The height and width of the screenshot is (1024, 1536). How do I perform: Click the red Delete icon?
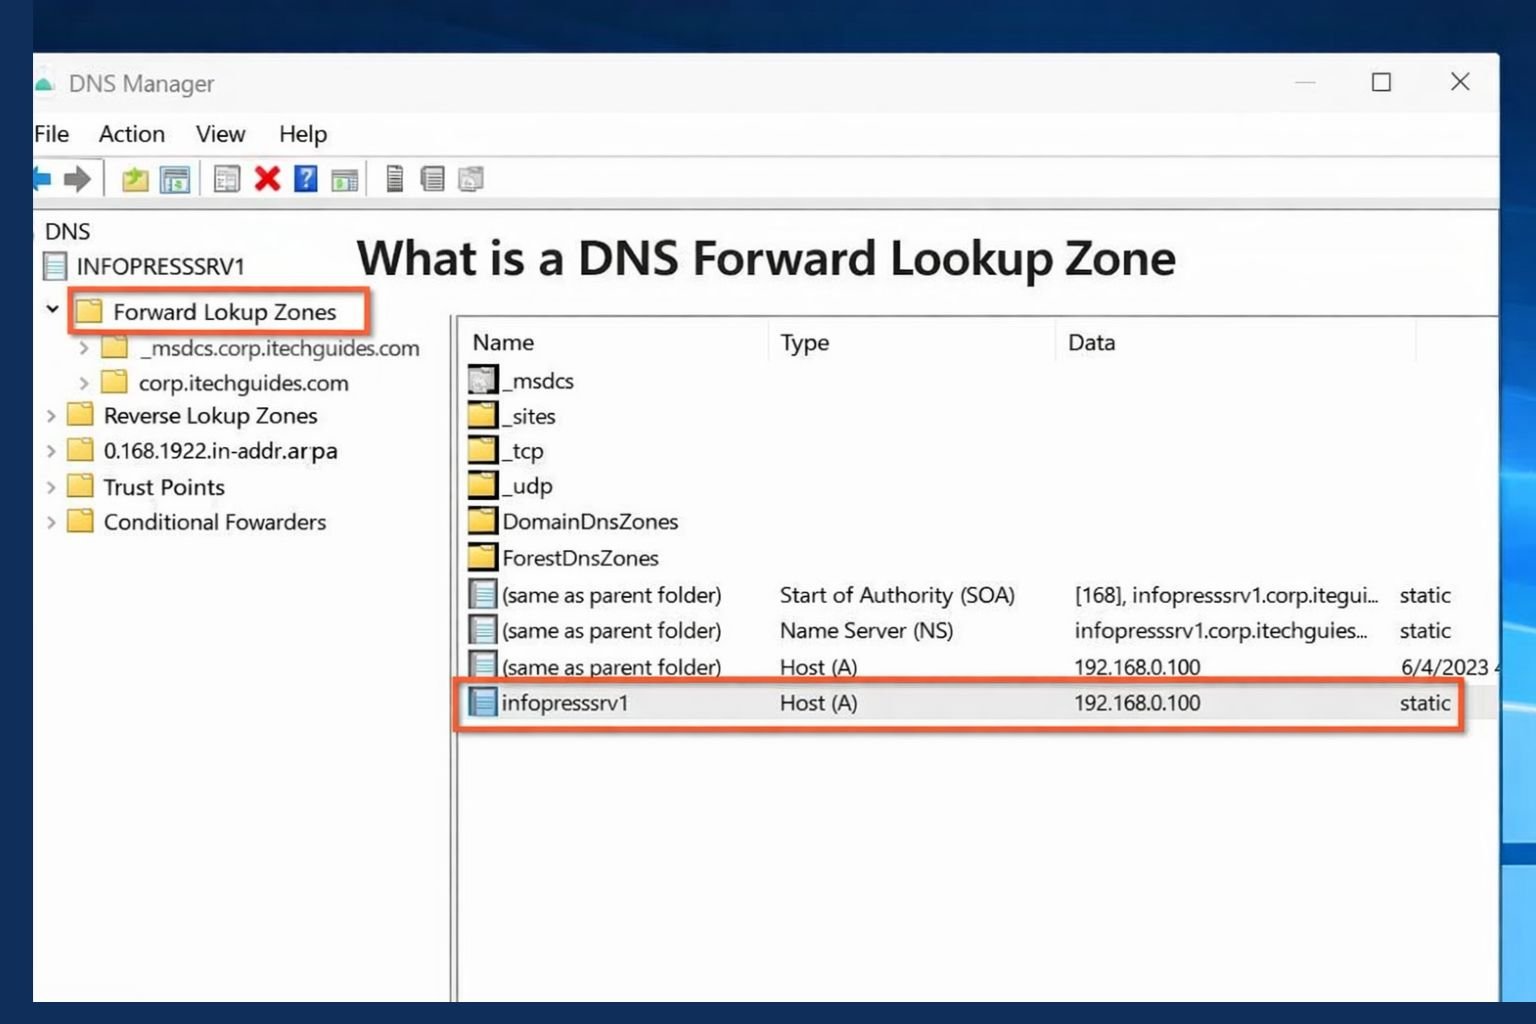pyautogui.click(x=267, y=178)
